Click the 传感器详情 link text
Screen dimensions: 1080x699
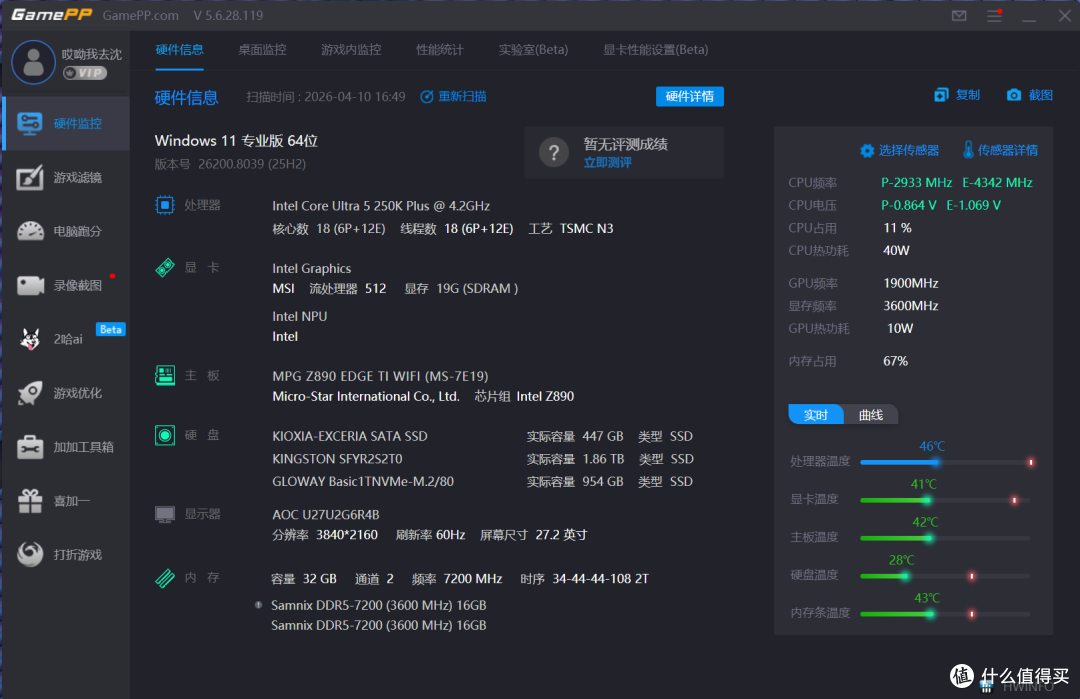coord(1008,150)
